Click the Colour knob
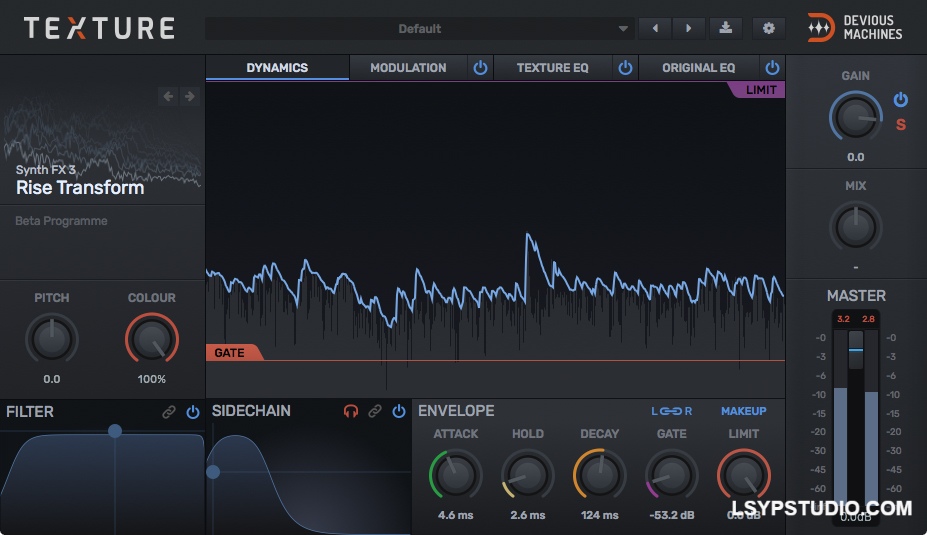The width and height of the screenshot is (927, 535). (151, 339)
